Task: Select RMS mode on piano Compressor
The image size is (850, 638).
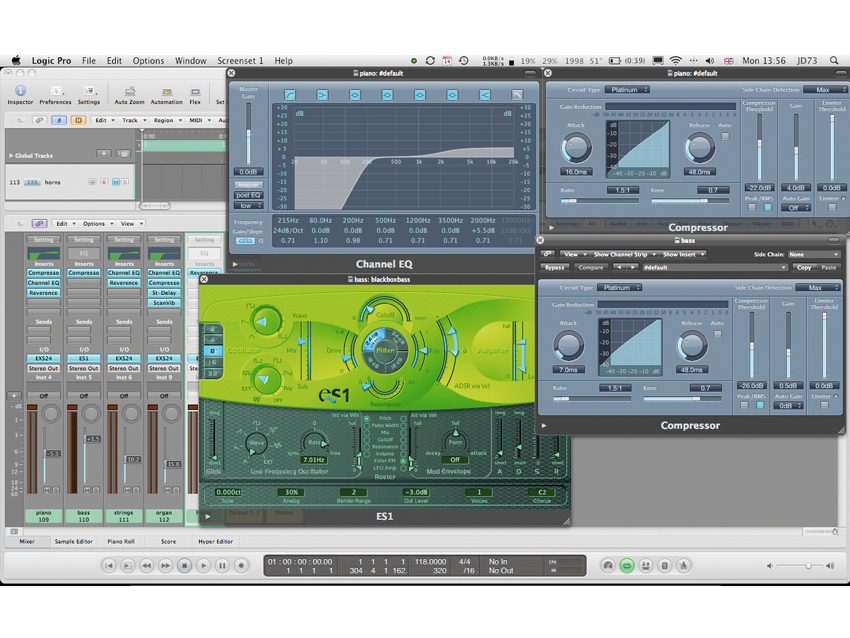Action: [768, 207]
